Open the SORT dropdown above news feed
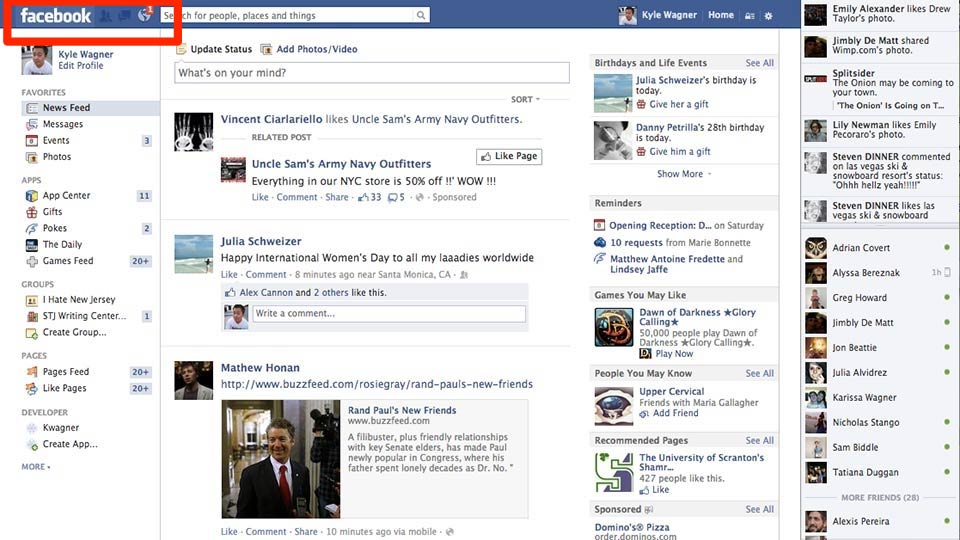 (525, 99)
